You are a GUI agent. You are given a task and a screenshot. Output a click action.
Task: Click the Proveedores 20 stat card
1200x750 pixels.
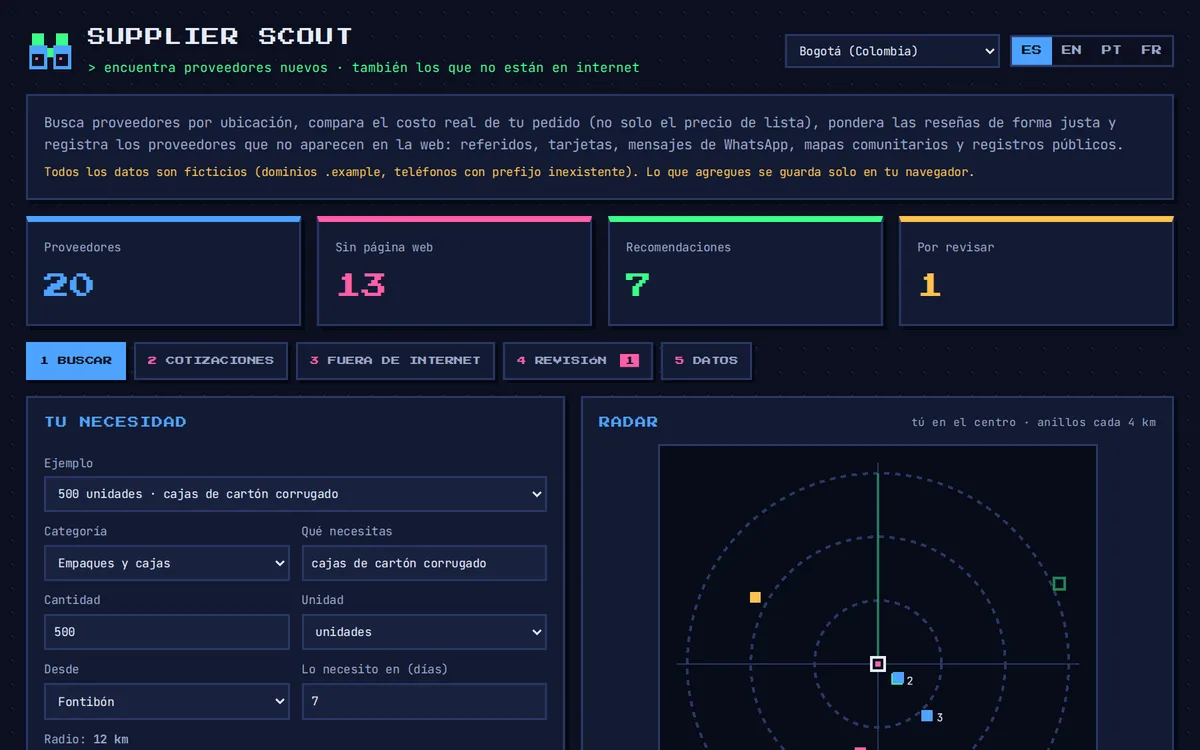coord(164,271)
